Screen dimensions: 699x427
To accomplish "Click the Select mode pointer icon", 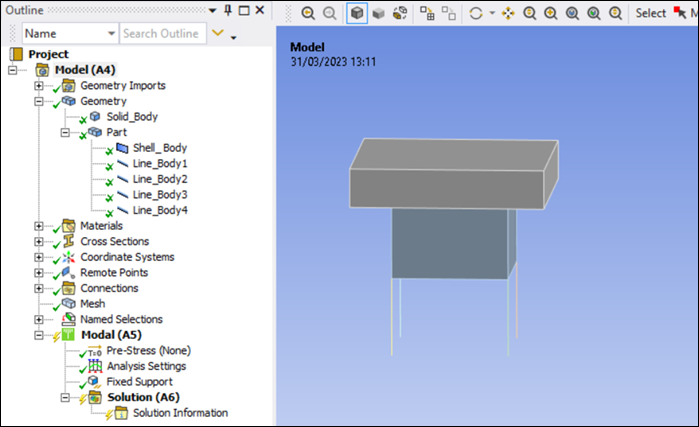I will [680, 13].
